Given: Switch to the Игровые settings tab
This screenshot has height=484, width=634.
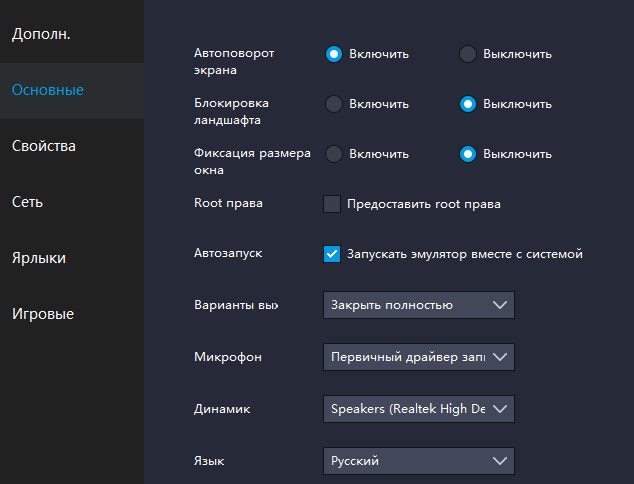Looking at the screenshot, I should pos(43,314).
